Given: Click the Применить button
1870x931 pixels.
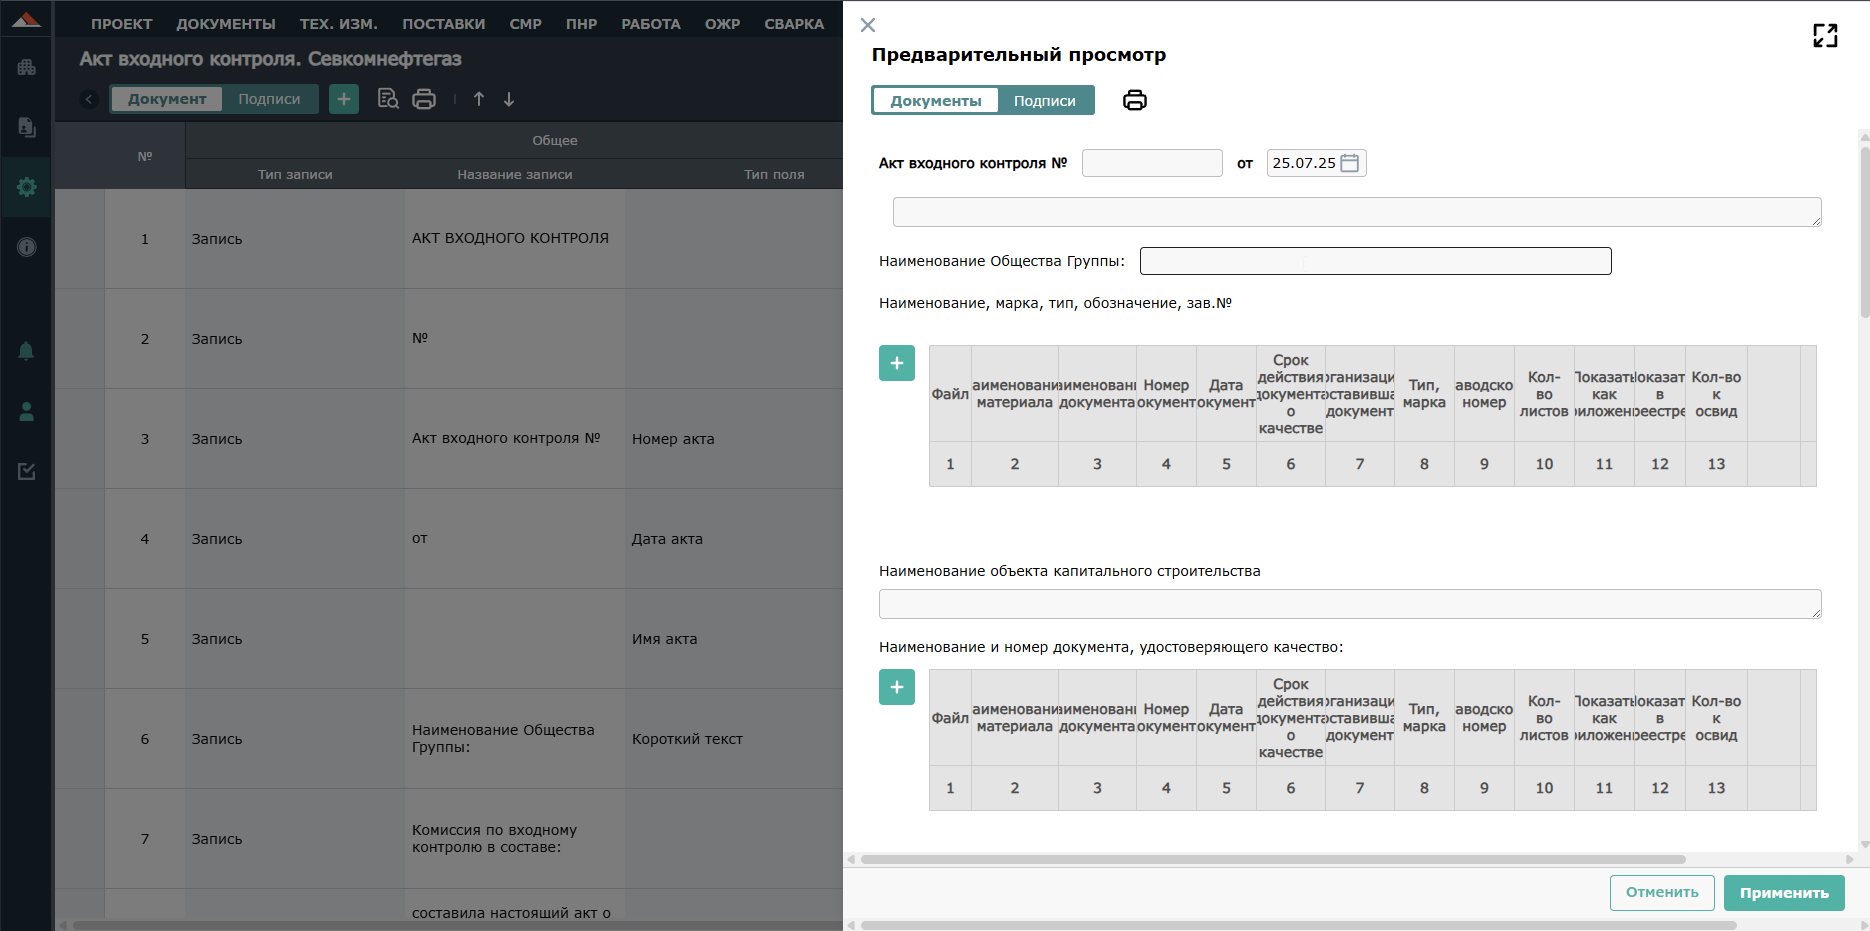Looking at the screenshot, I should coord(1784,893).
